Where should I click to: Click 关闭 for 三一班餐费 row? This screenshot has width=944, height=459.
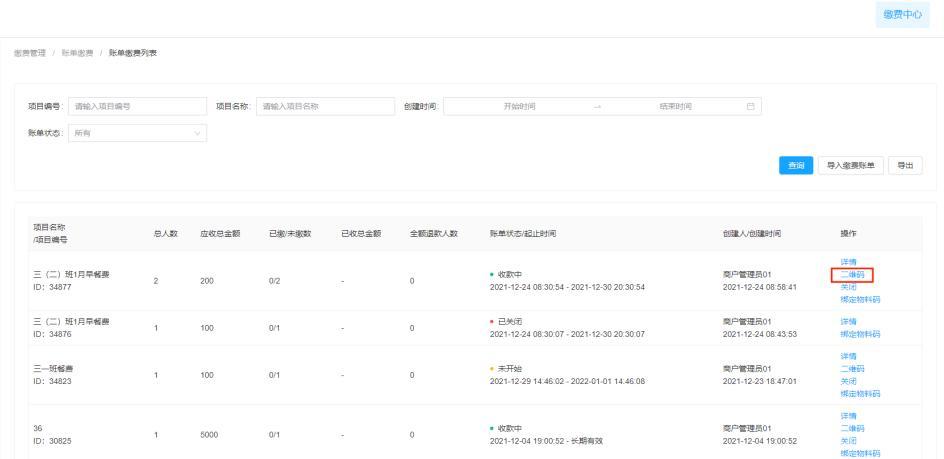(x=848, y=381)
